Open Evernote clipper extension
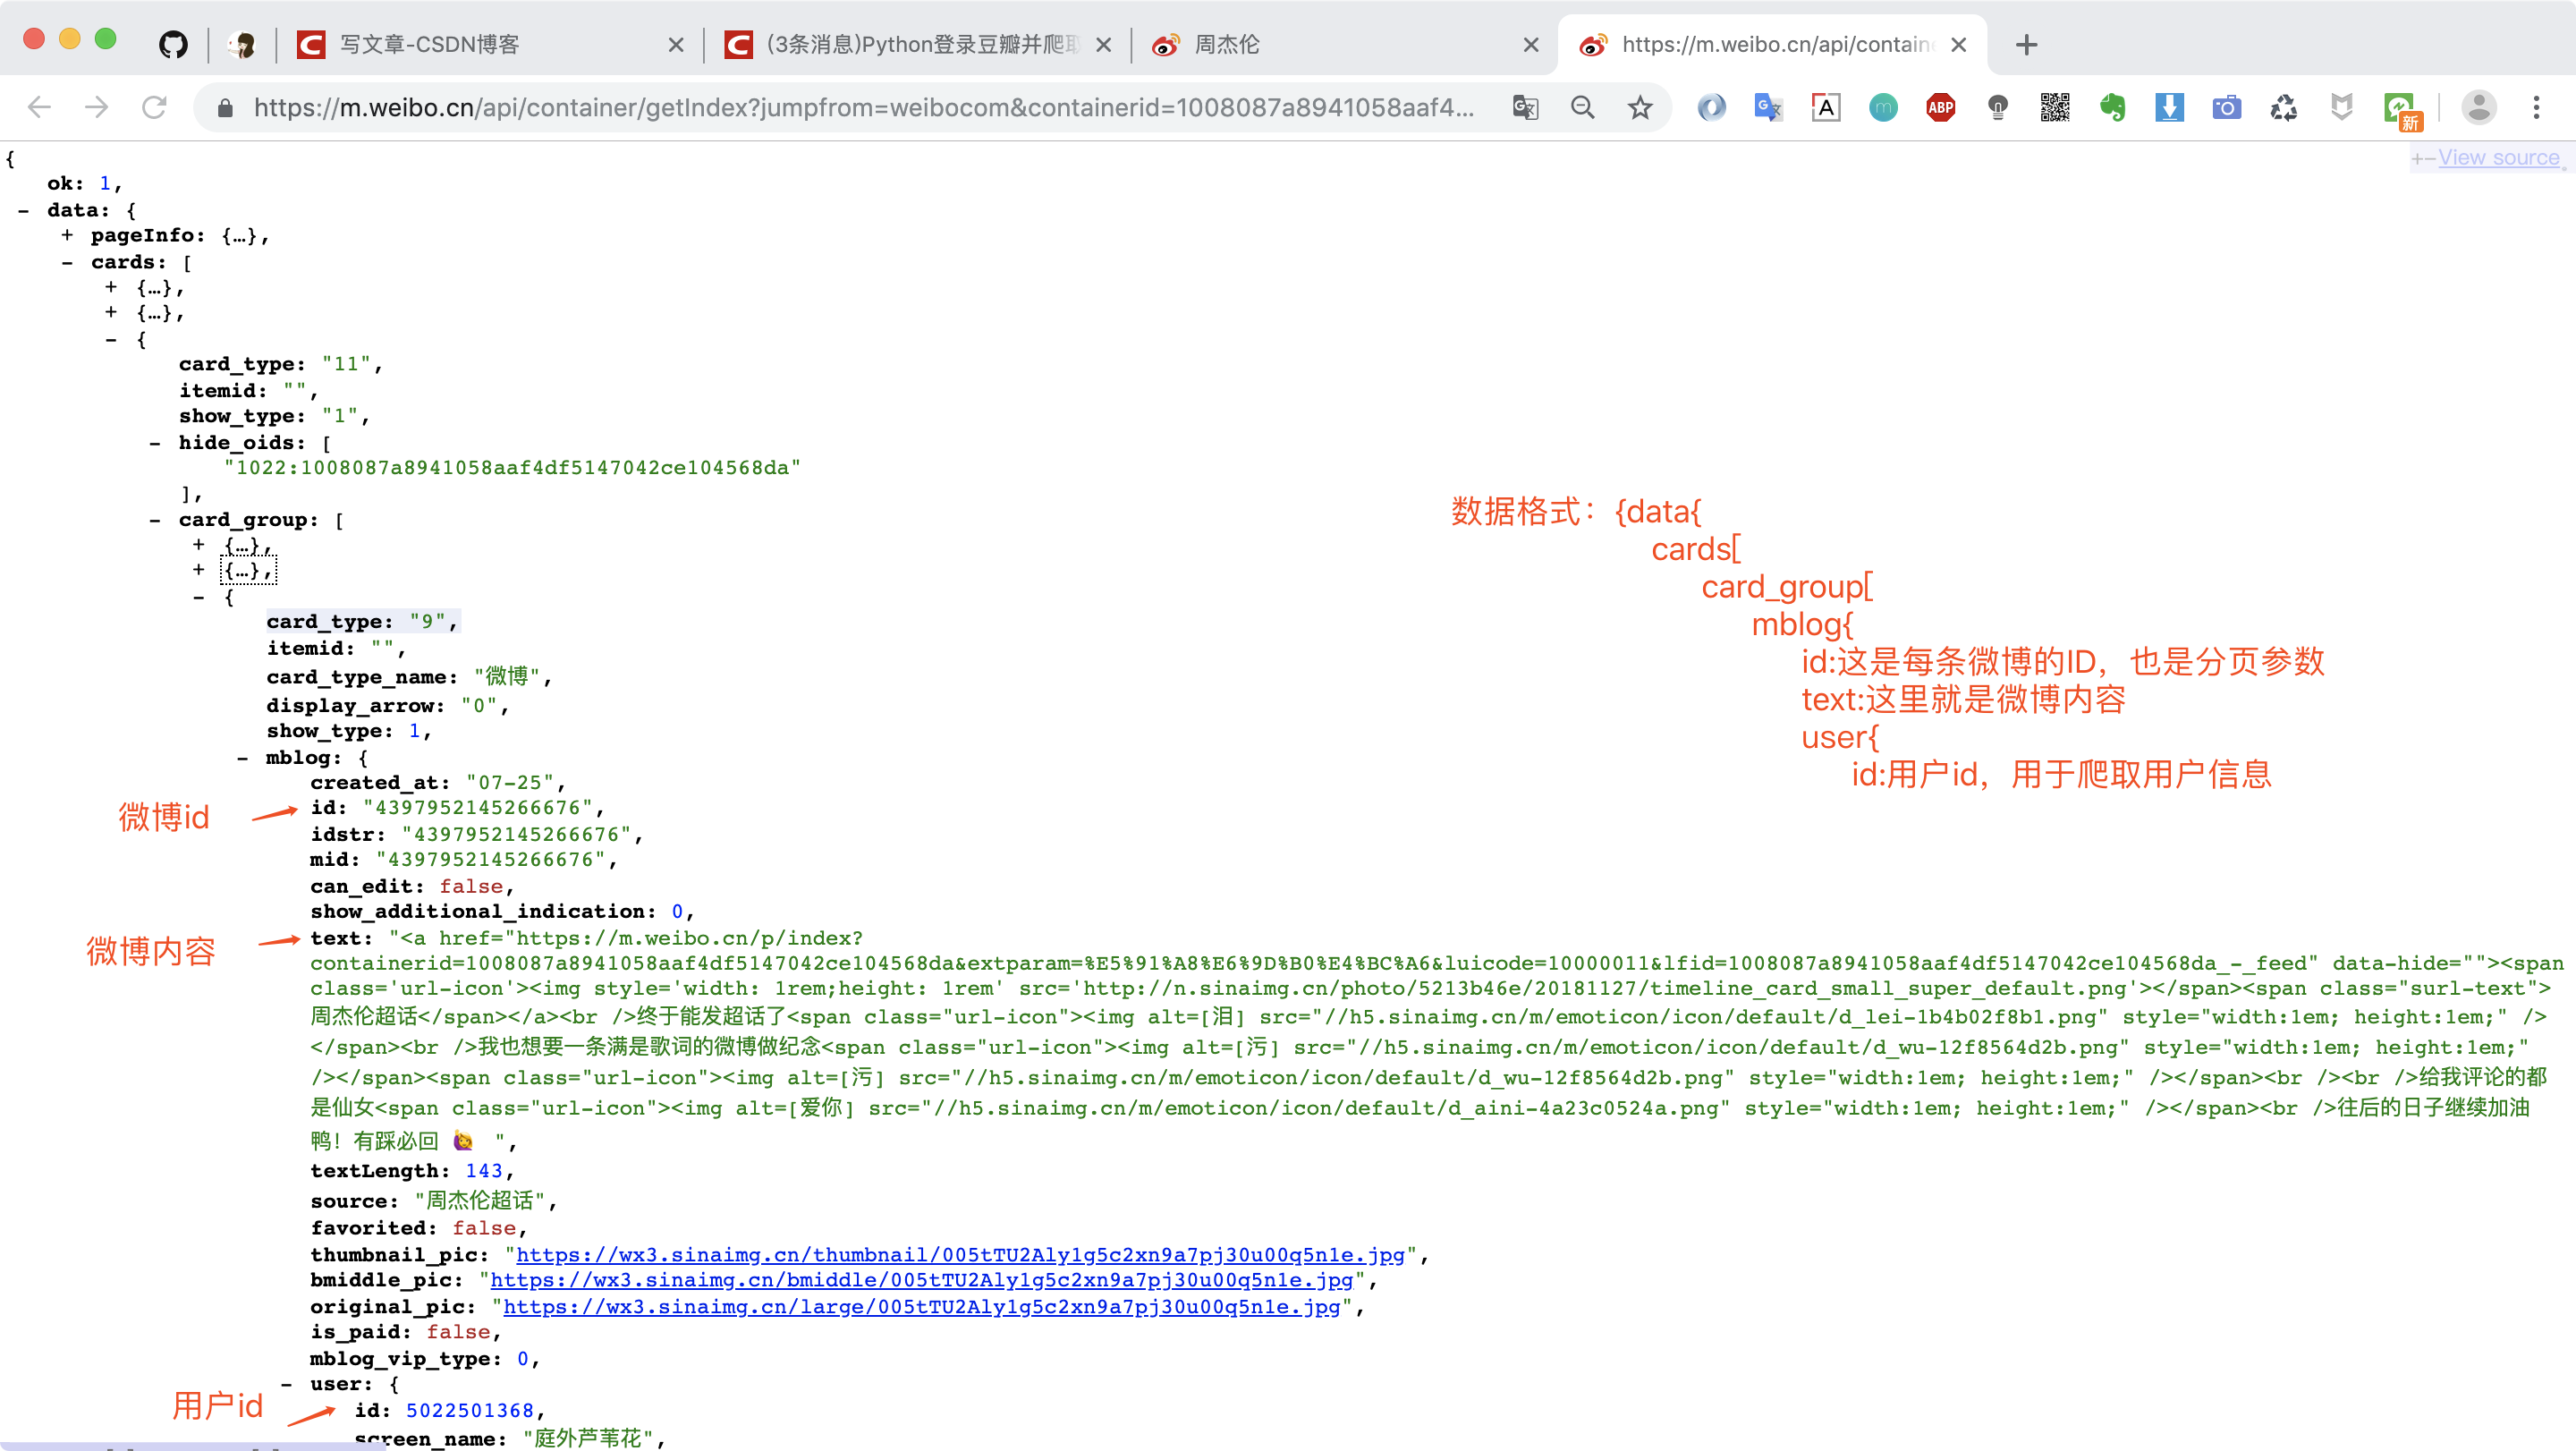This screenshot has height=1451, width=2576. tap(2112, 107)
